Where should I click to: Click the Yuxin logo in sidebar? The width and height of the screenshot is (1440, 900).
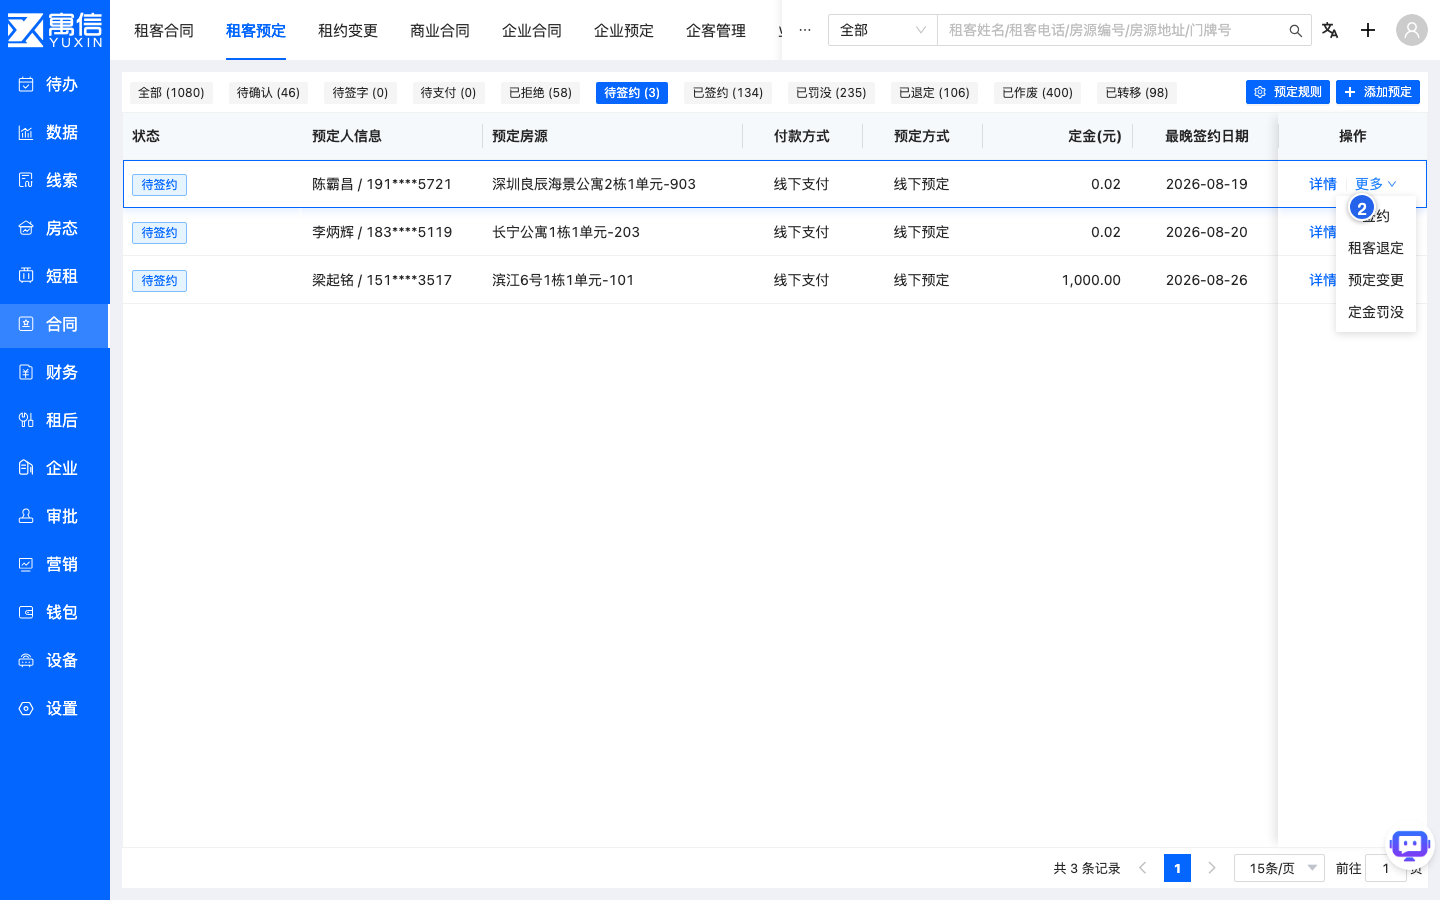click(55, 30)
